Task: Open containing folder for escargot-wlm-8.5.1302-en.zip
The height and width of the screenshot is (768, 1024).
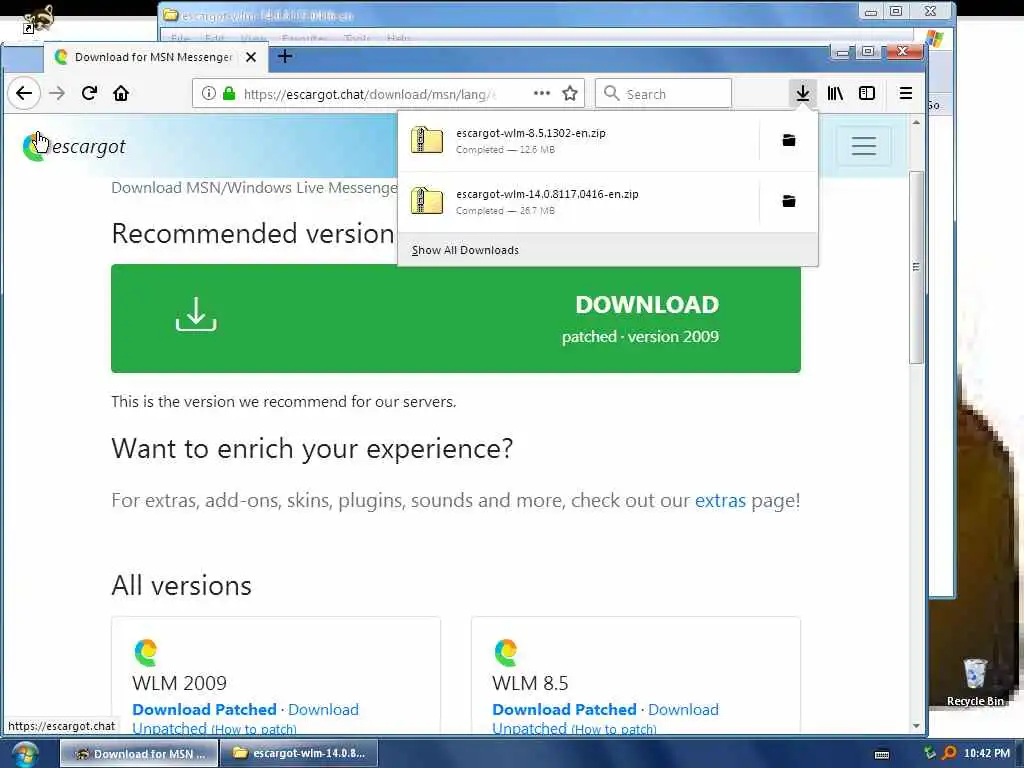Action: [x=789, y=140]
